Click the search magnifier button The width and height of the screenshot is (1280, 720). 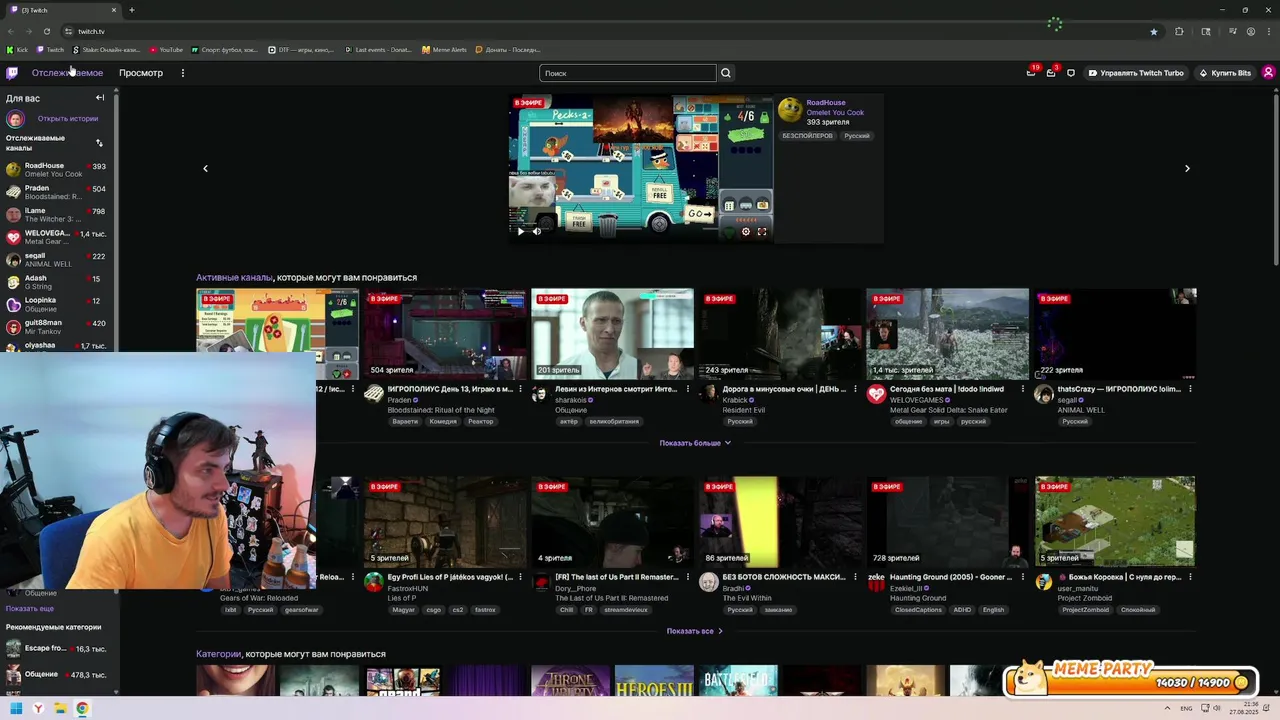coord(726,73)
